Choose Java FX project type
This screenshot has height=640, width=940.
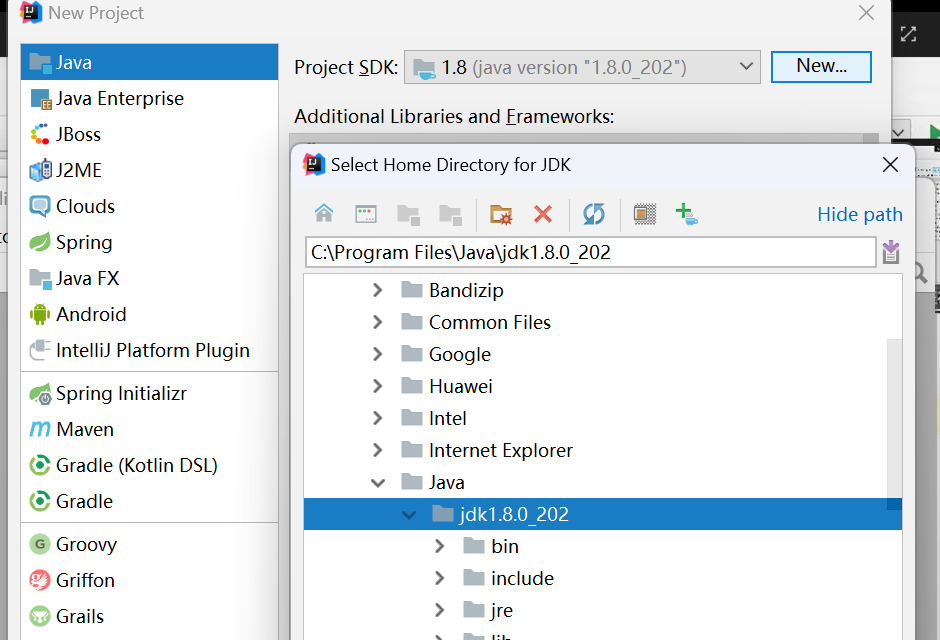coord(149,278)
